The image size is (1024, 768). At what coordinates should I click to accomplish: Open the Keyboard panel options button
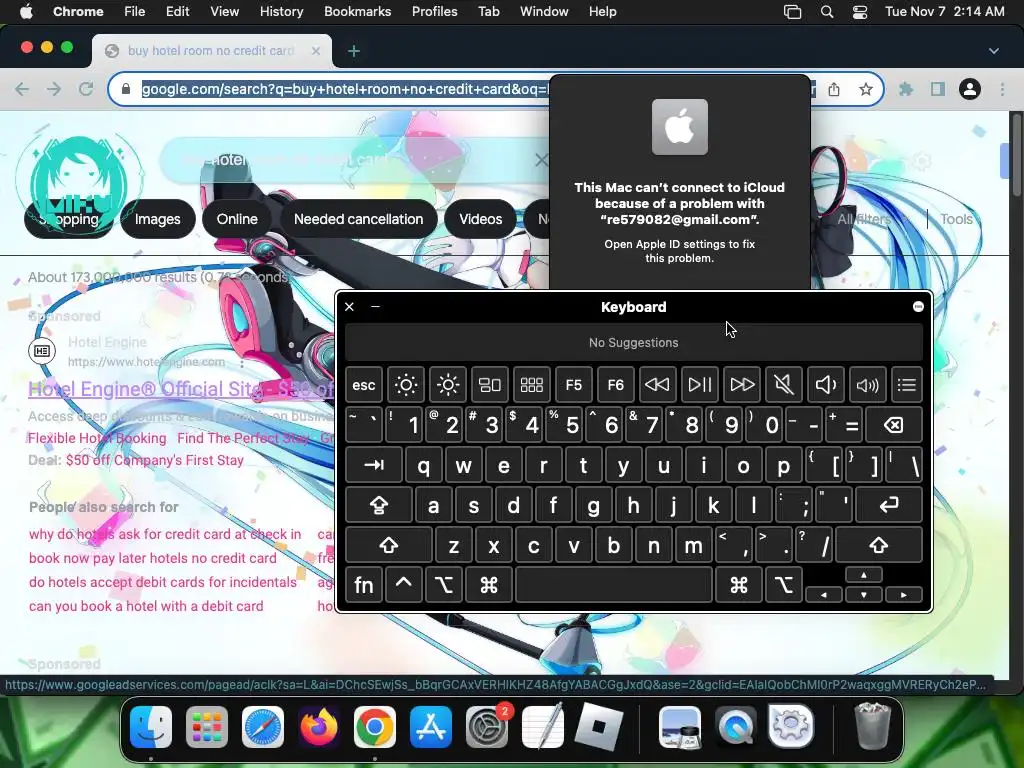coord(918,307)
